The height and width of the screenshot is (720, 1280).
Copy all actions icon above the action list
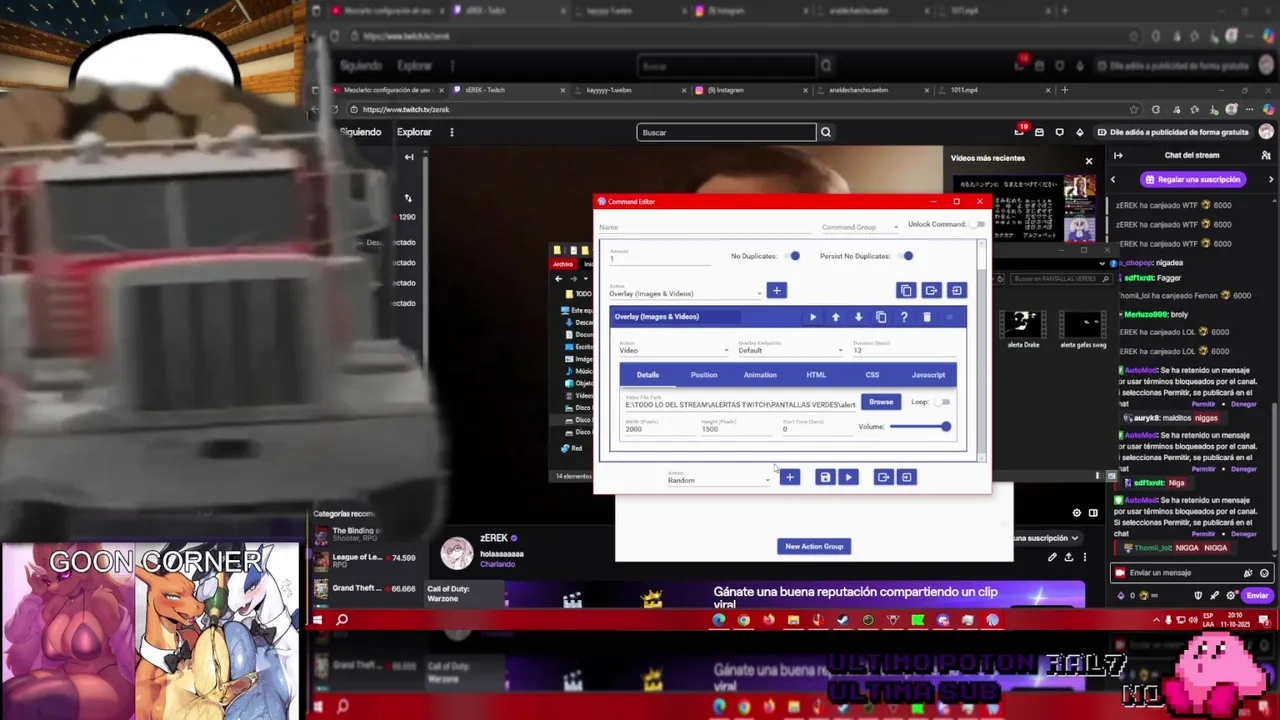pyautogui.click(x=906, y=291)
